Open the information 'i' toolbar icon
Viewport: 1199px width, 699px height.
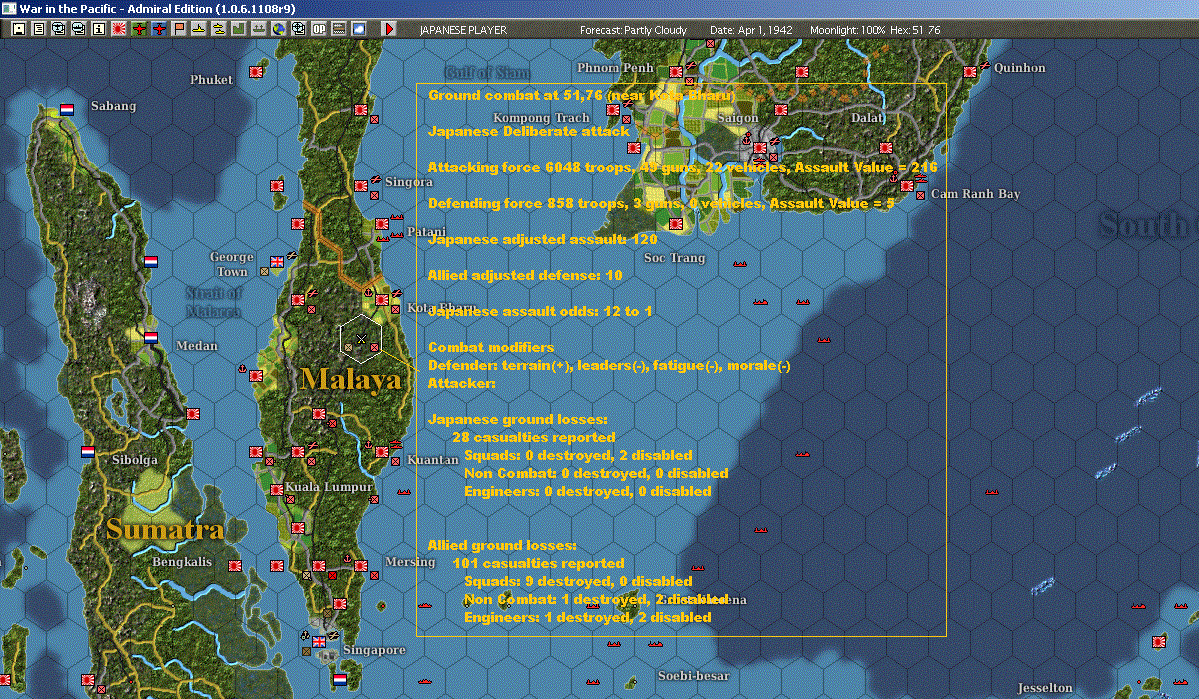tap(99, 29)
